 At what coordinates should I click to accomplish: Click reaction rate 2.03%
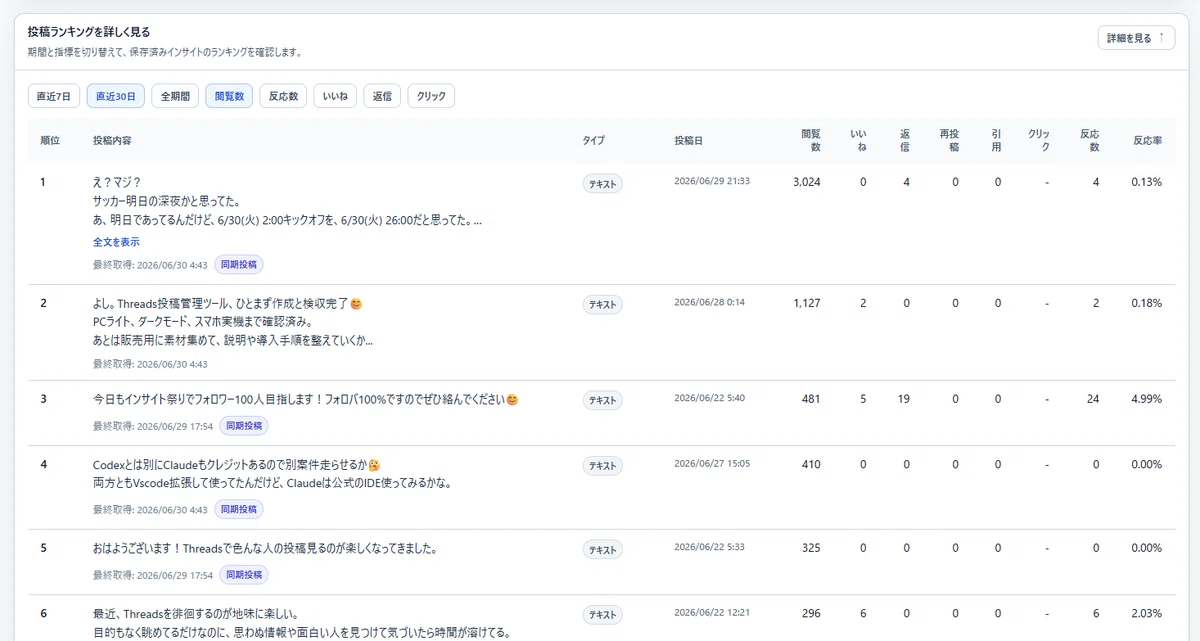coord(1147,614)
